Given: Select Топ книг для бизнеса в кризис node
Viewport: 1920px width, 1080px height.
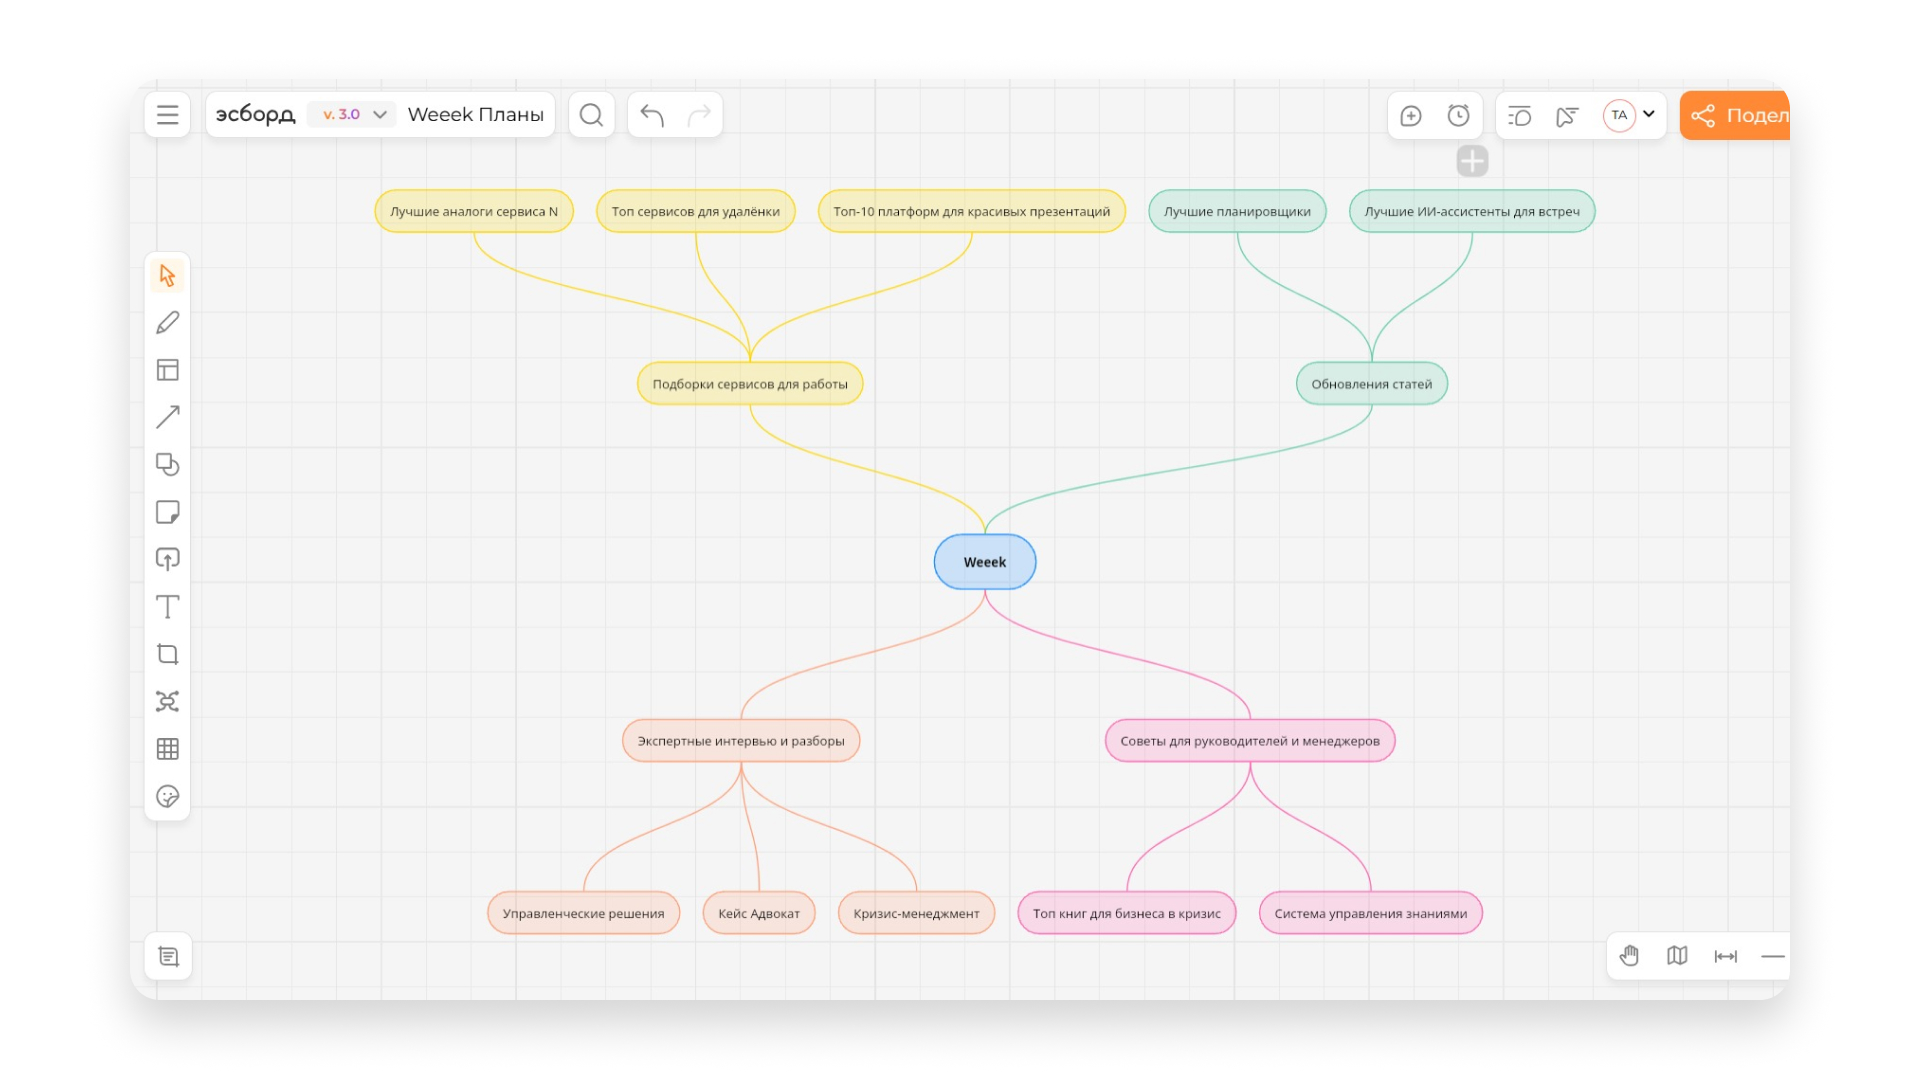Looking at the screenshot, I should pyautogui.click(x=1127, y=913).
